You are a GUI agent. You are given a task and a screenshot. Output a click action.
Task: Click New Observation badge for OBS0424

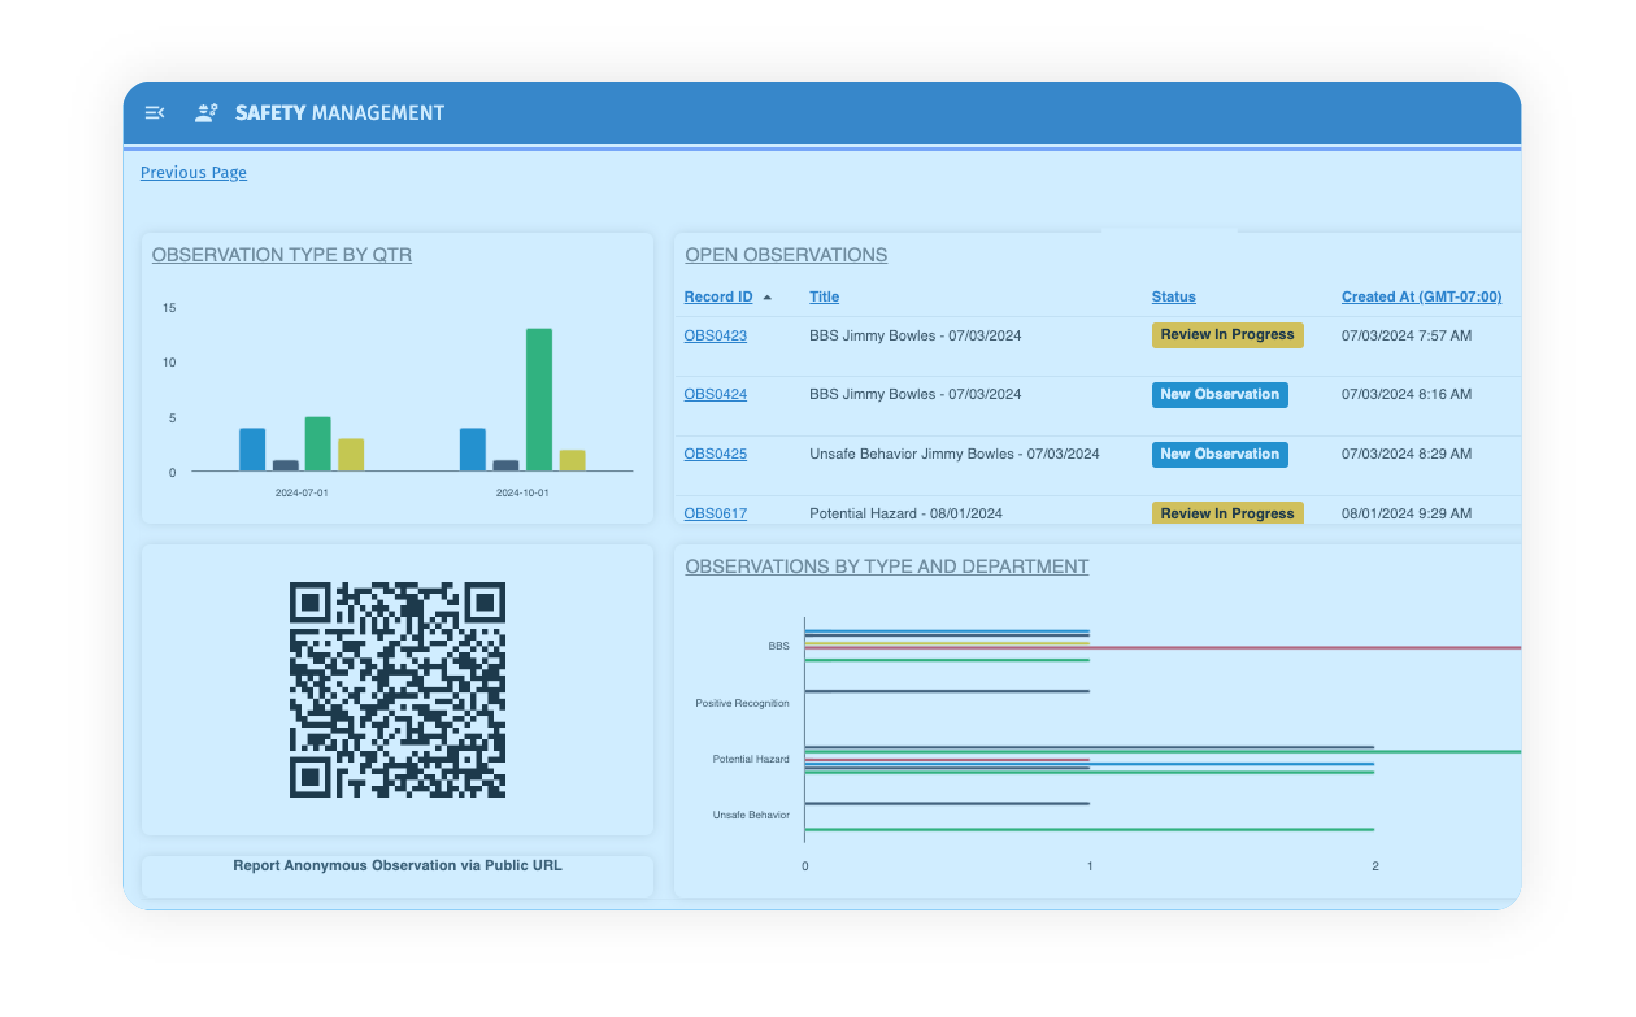(x=1218, y=395)
